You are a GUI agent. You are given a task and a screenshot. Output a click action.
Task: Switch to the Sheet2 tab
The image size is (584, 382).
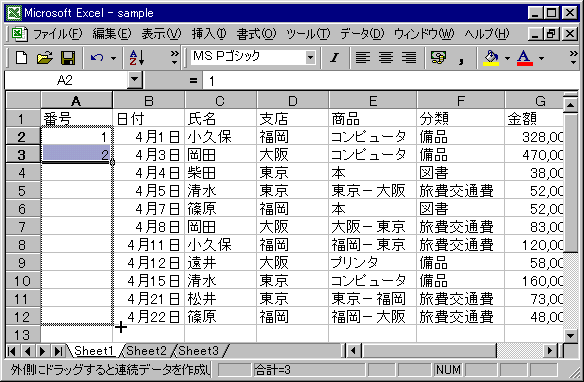click(146, 351)
